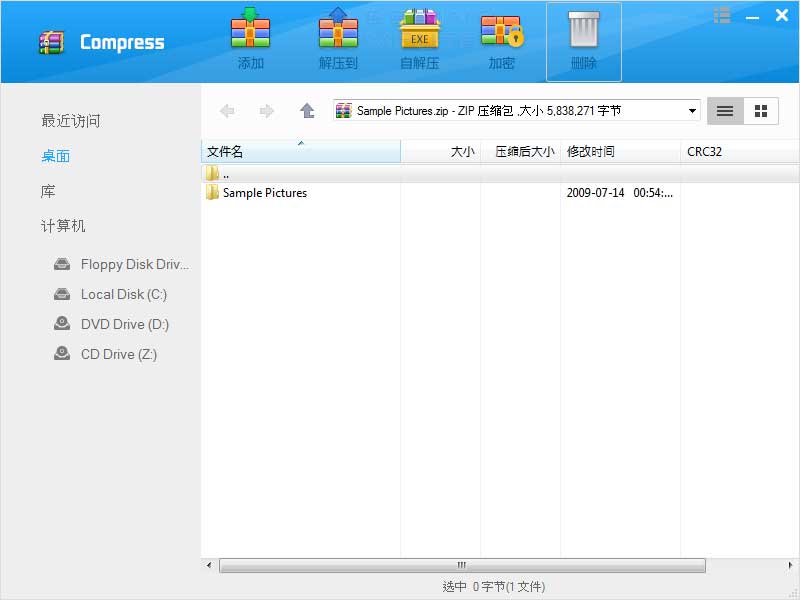The image size is (800, 600).
Task: Click the scrollbar right arrow
Action: (x=790, y=565)
